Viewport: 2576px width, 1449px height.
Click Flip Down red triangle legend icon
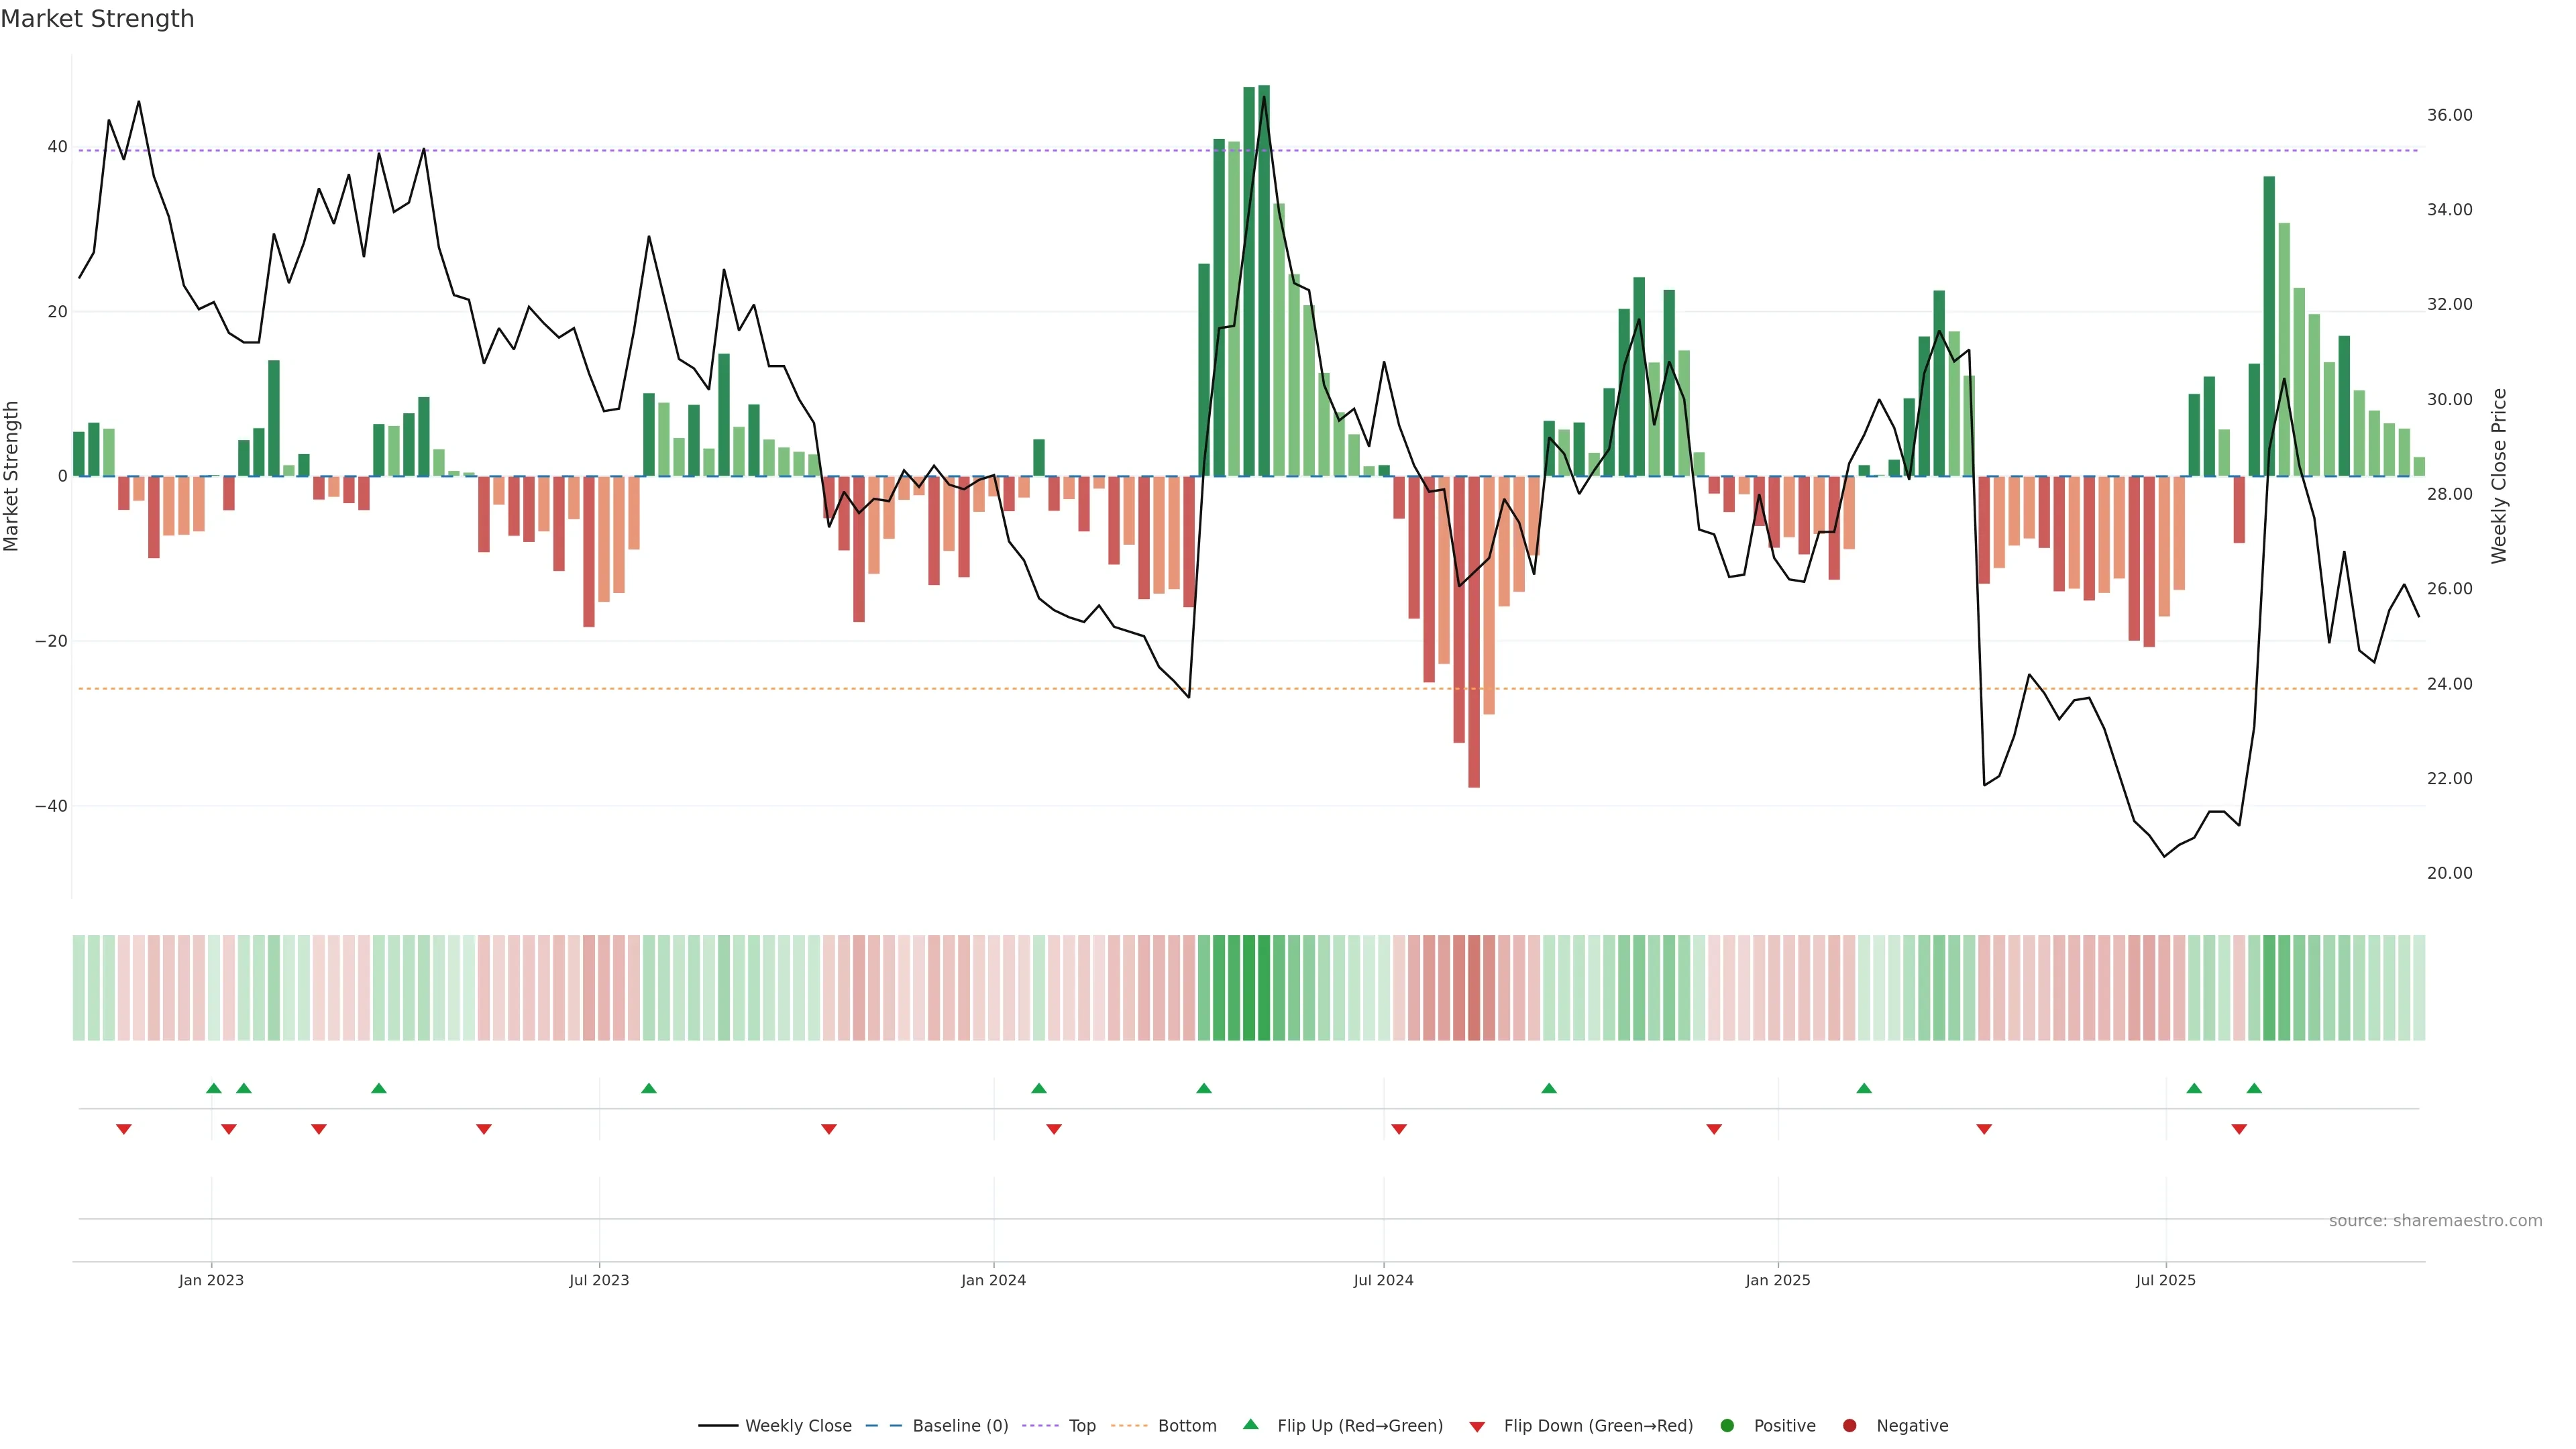[x=1477, y=1427]
